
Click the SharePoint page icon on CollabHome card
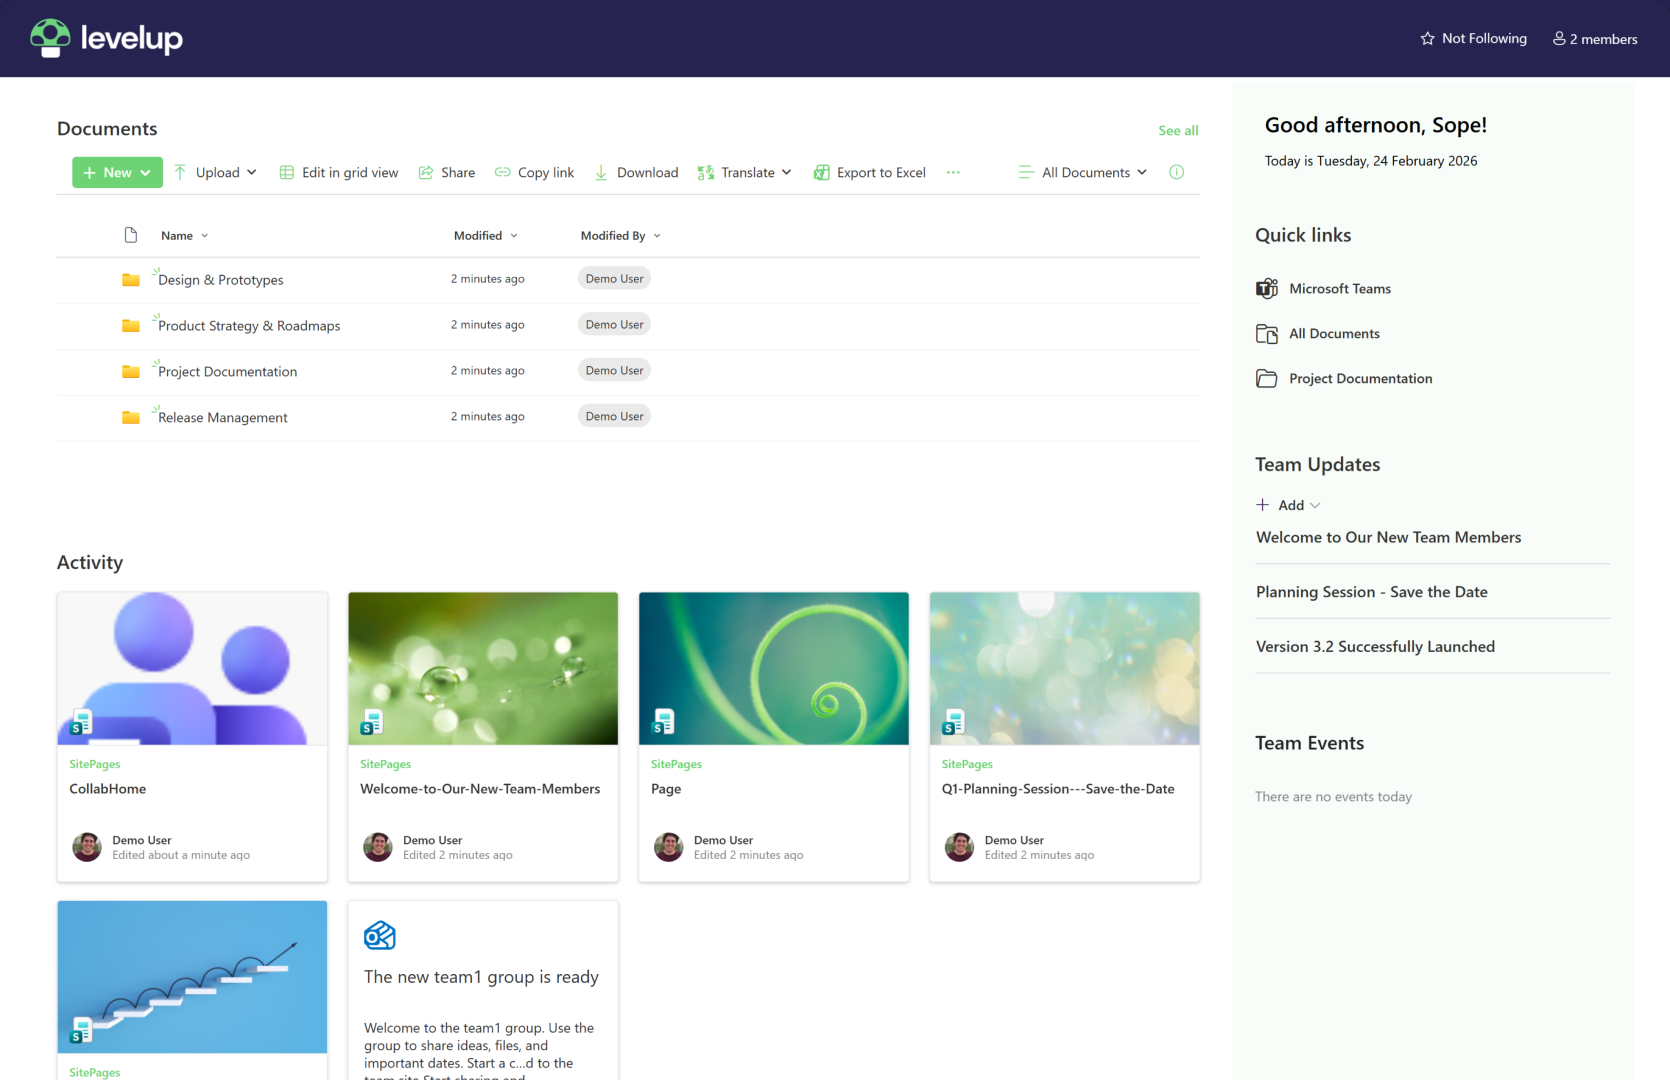[x=81, y=722]
